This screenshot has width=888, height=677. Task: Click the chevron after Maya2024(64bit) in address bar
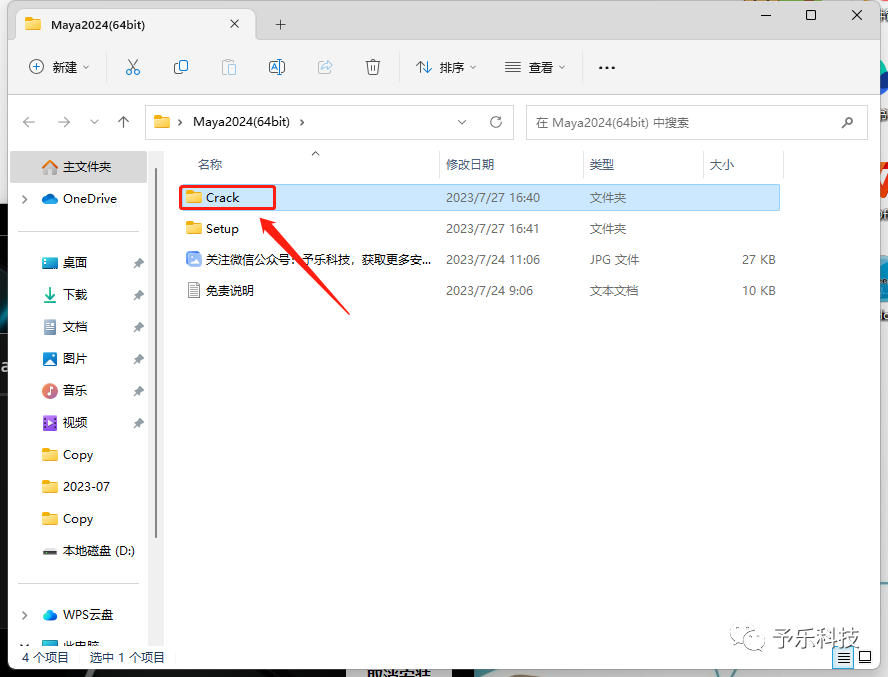coord(302,122)
